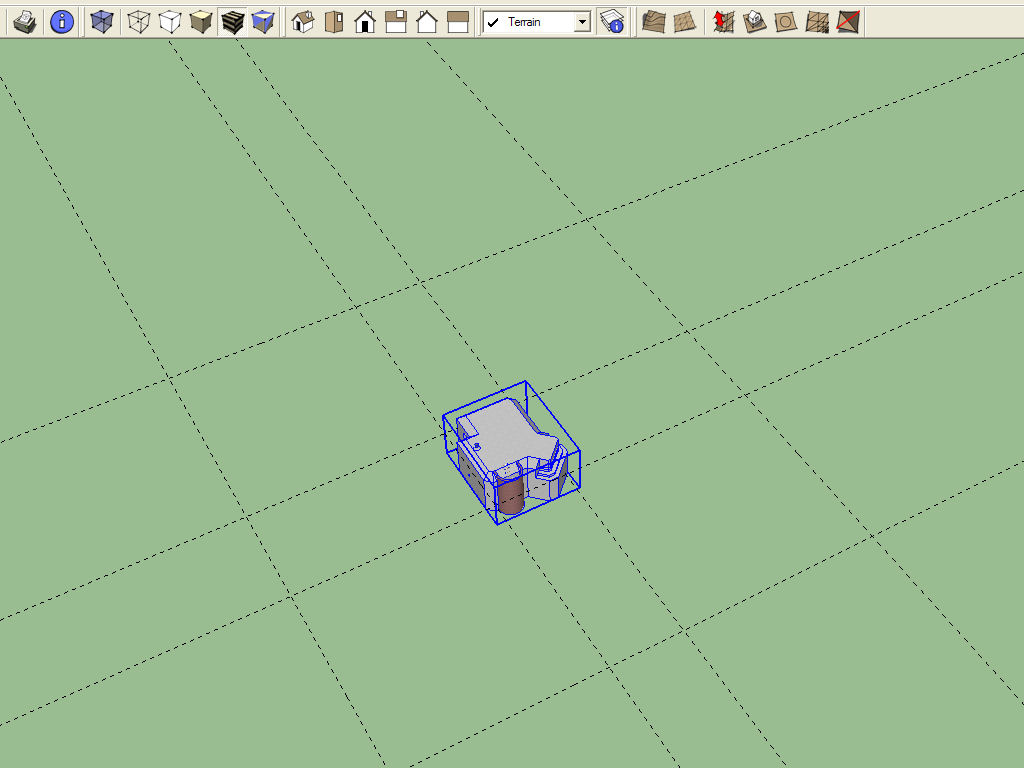Switch to Iso view
The image size is (1024, 768).
click(x=302, y=22)
